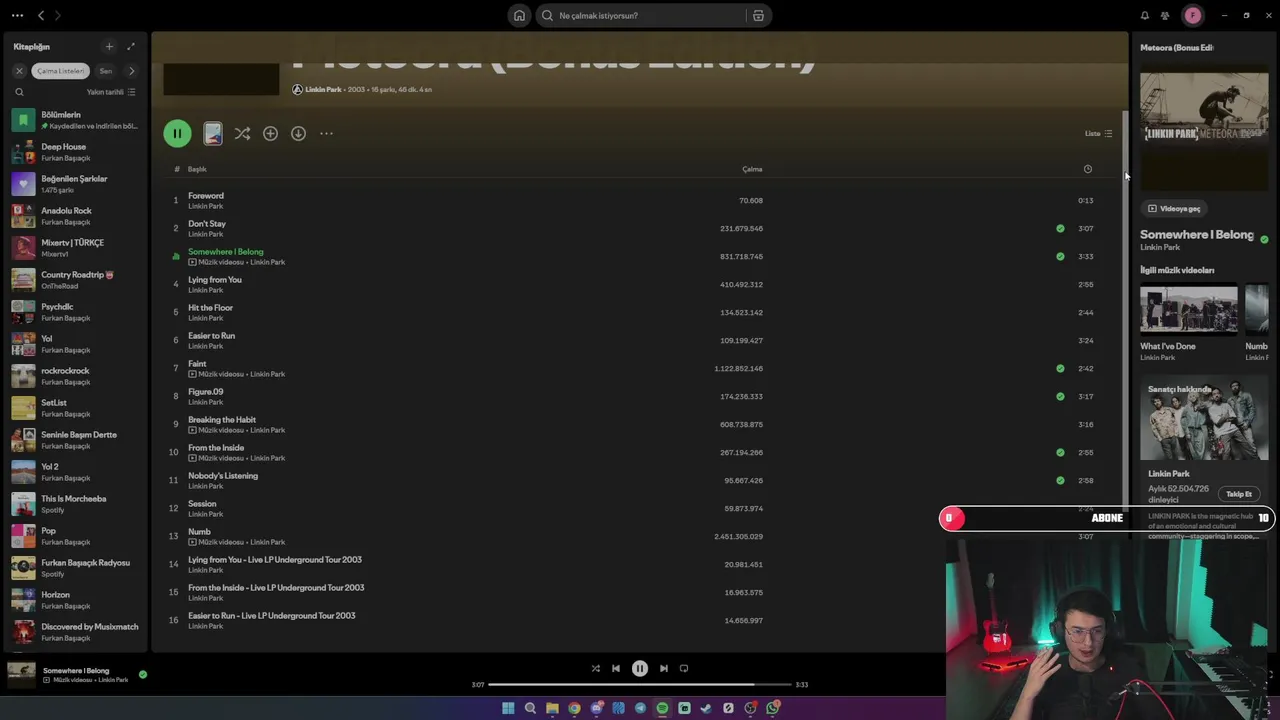The width and height of the screenshot is (1280, 720).
Task: Go back with the left arrow
Action: (41, 15)
